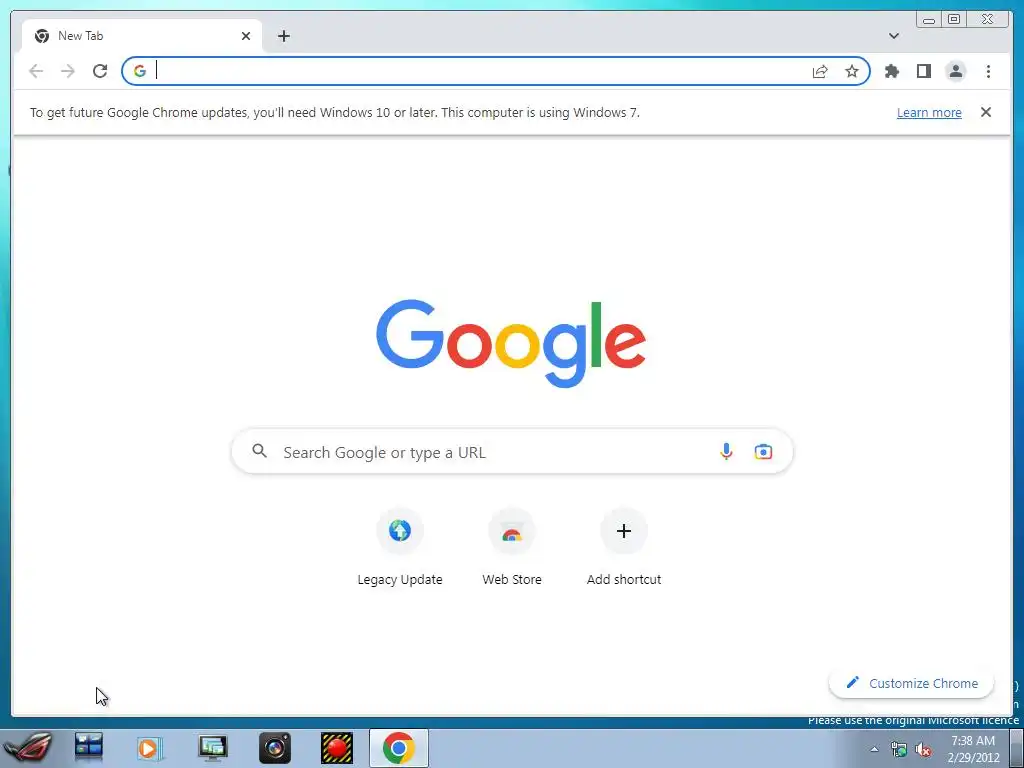Click the 'Legacy Update' label
This screenshot has height=768, width=1024.
[400, 579]
